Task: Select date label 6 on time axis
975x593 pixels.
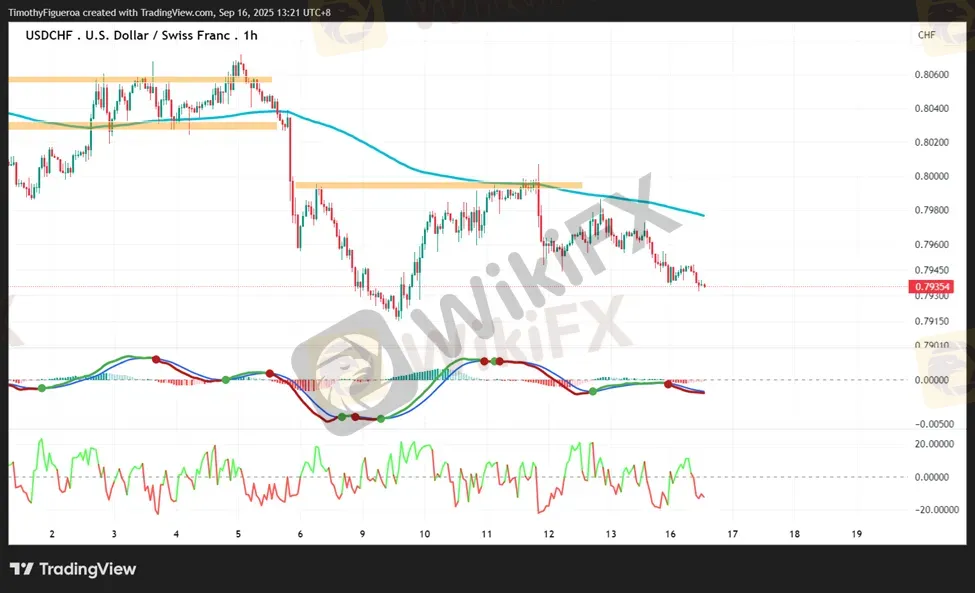Action: pos(300,534)
